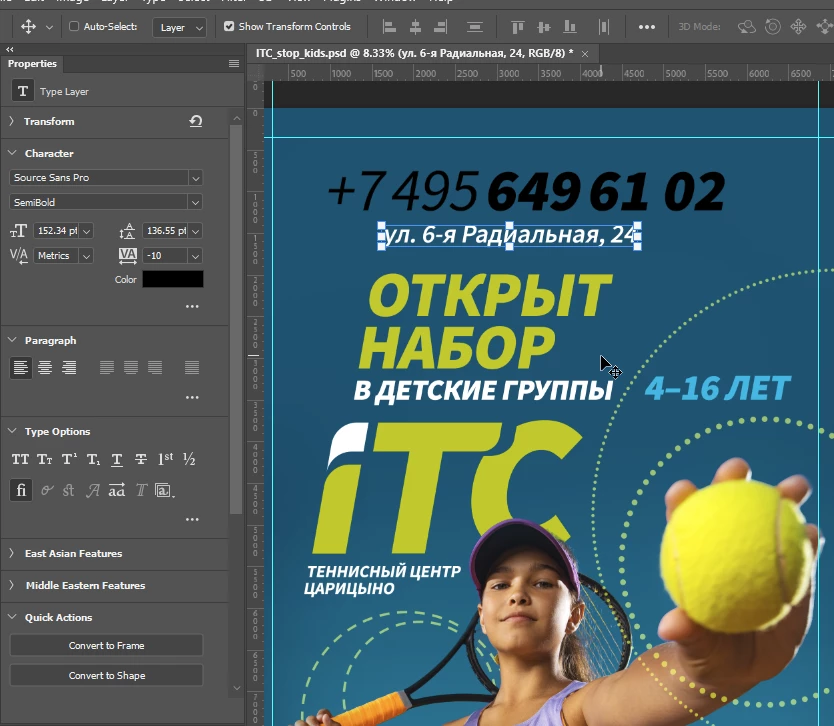
Task: Click the Justify last left paragraph icon
Action: (x=107, y=368)
